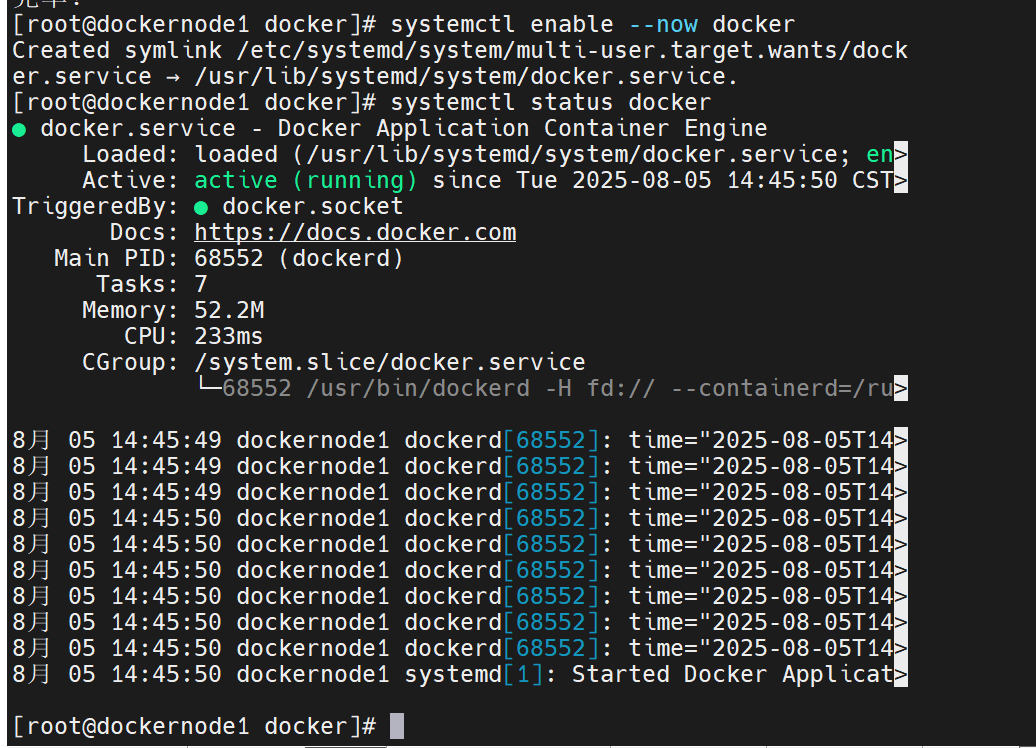
Task: Click the 'Main PID: 68552 (dockerd)' line
Action: 229,258
